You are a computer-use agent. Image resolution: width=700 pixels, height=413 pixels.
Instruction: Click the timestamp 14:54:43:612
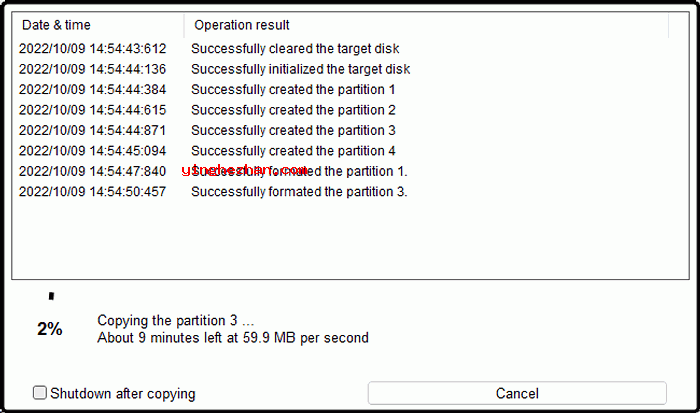92,48
